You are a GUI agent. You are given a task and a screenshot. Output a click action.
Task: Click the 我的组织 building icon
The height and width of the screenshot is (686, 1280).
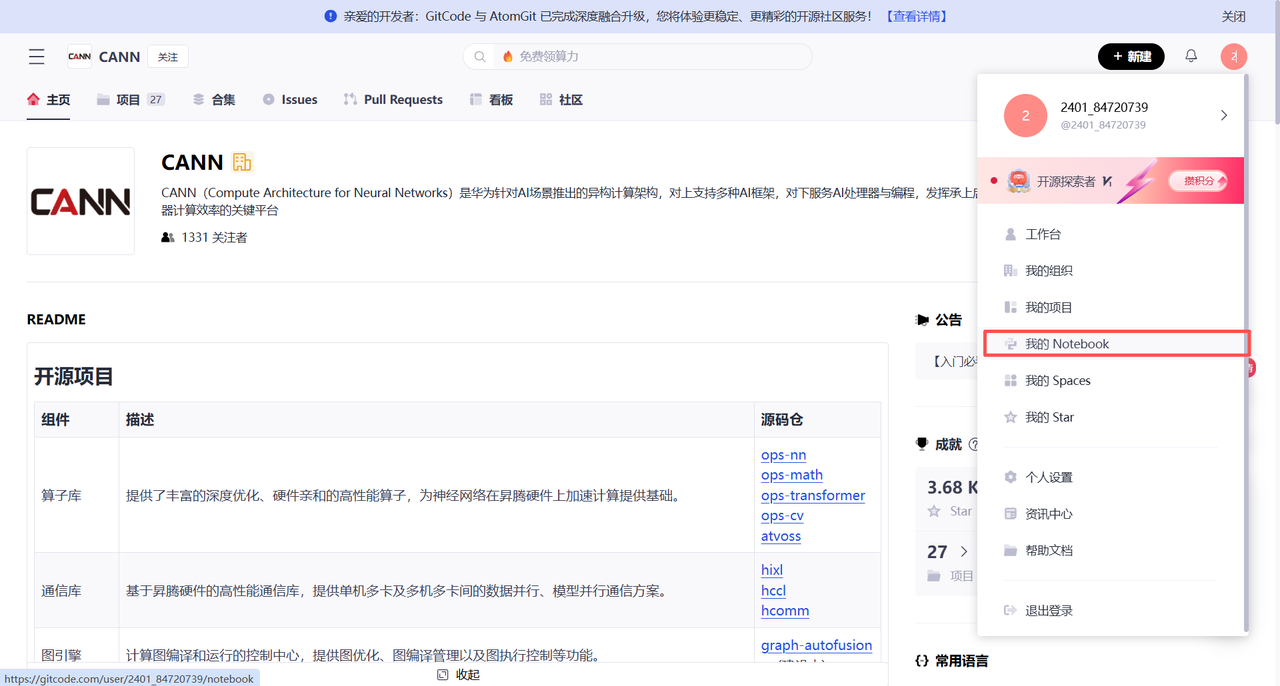1010,271
